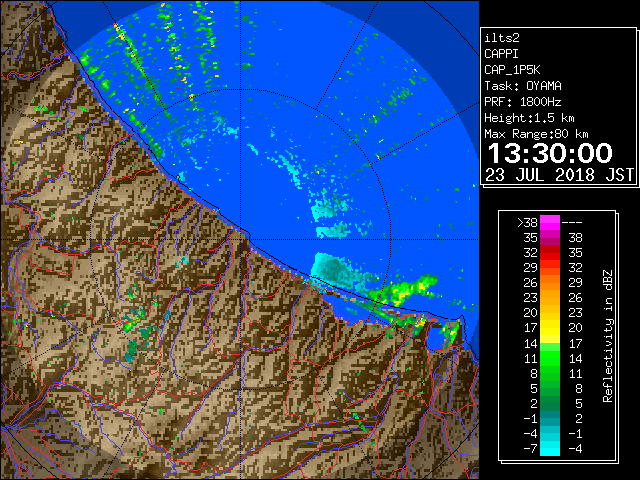This screenshot has height=480, width=640.
Task: Click the 13:30:00 timestamp
Action: pos(550,153)
